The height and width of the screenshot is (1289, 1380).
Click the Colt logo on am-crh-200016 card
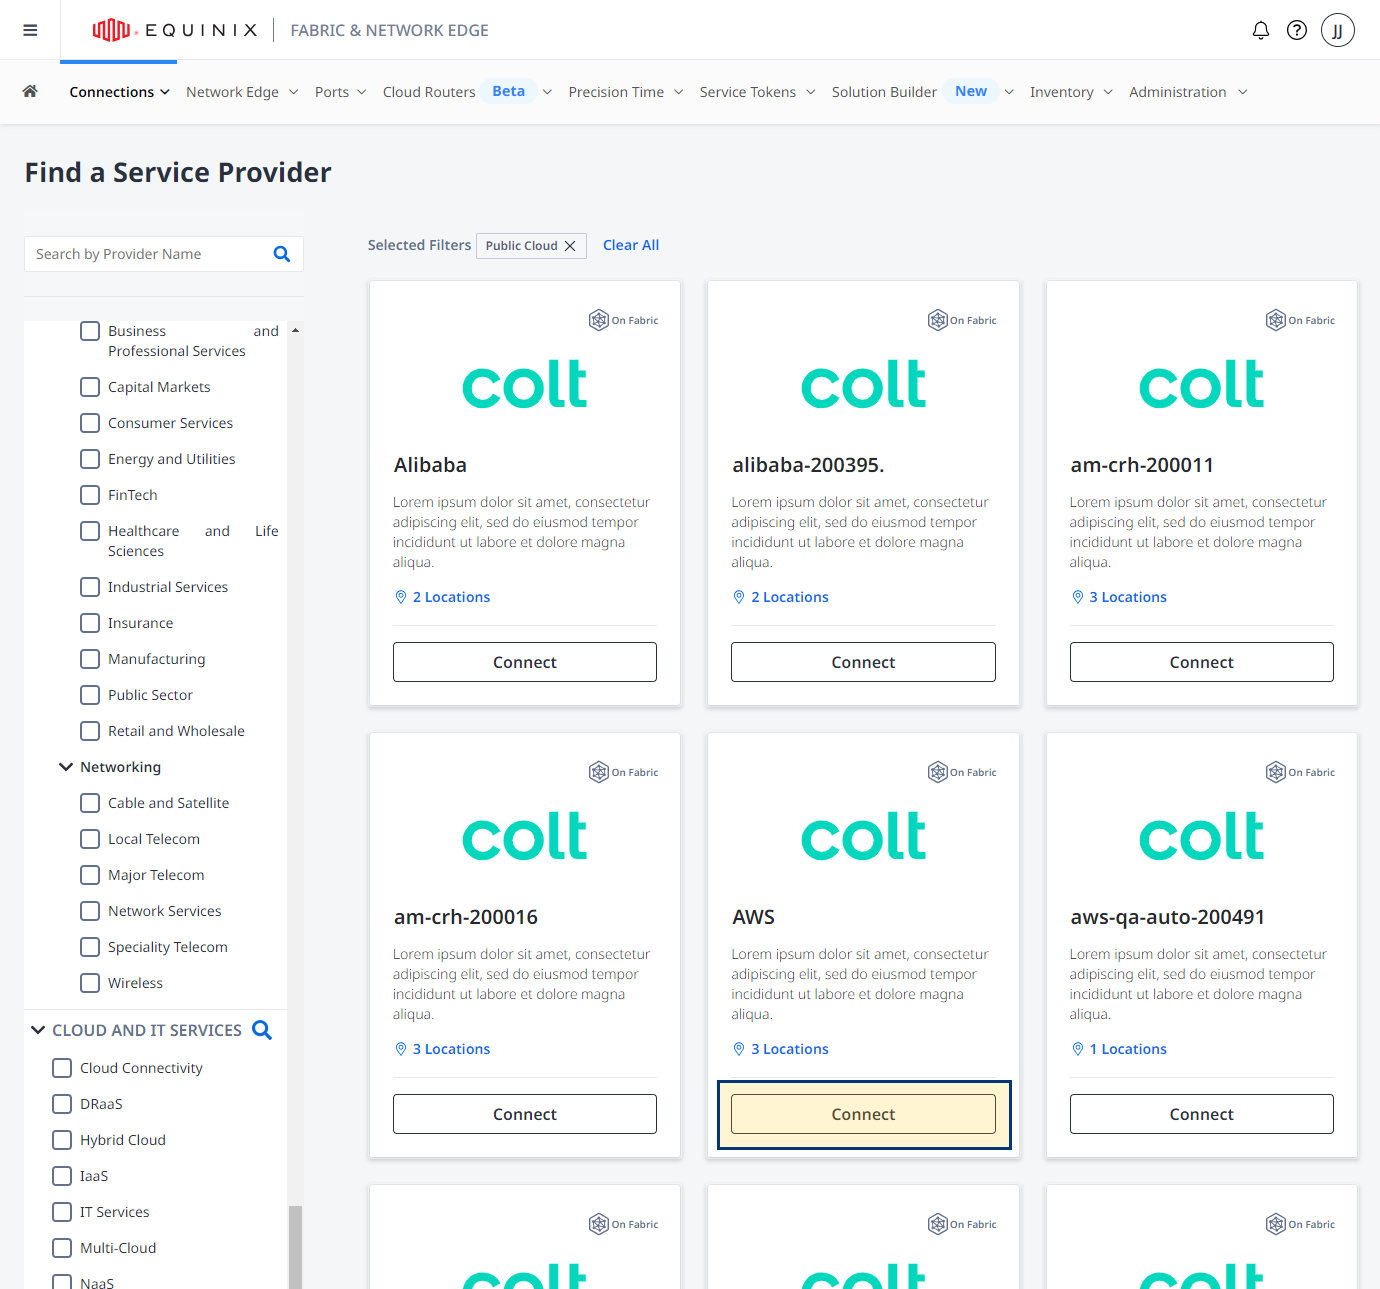(525, 837)
